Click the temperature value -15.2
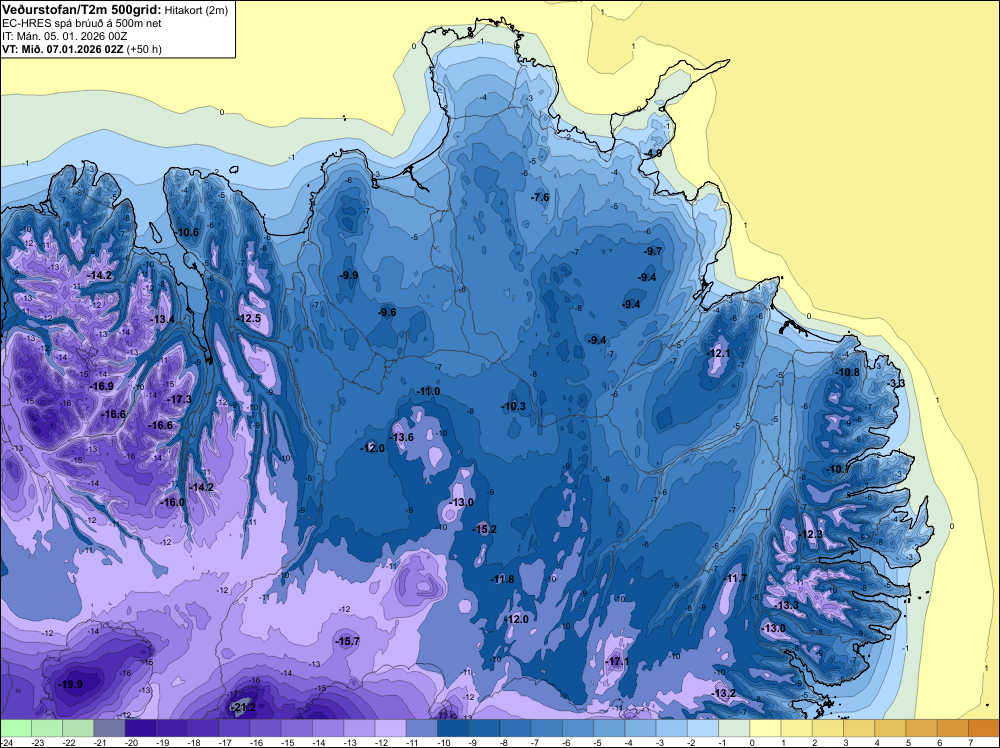The height and width of the screenshot is (748, 1000). (x=484, y=529)
